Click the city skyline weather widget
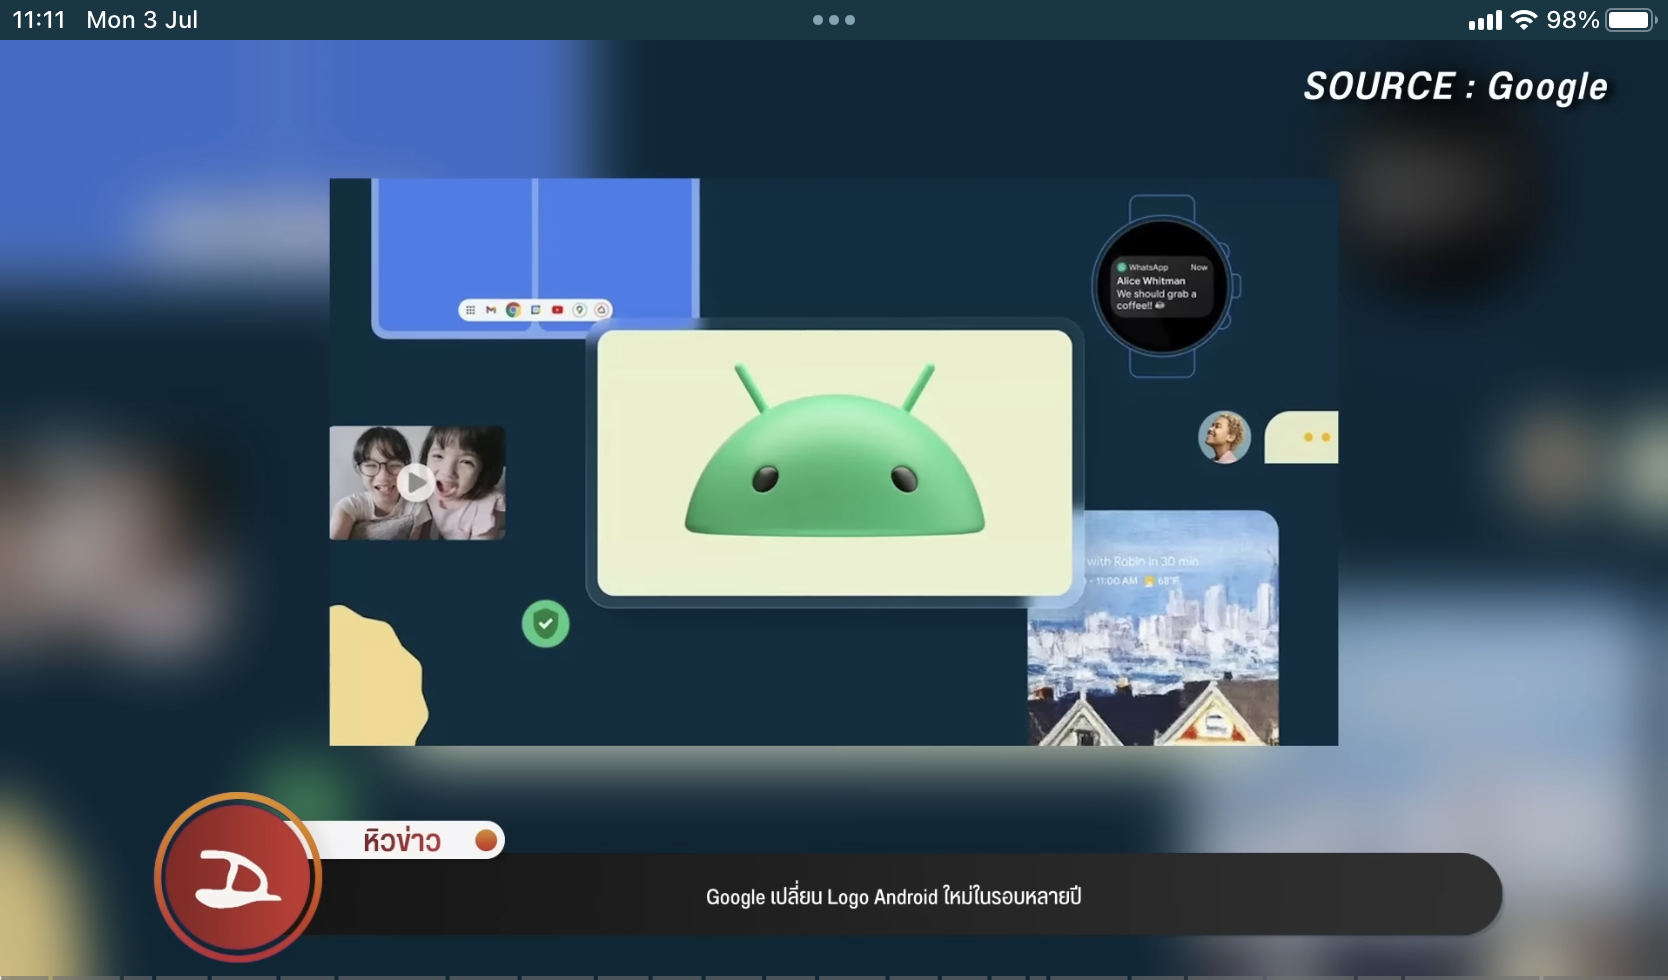1668x980 pixels. pyautogui.click(x=1153, y=628)
